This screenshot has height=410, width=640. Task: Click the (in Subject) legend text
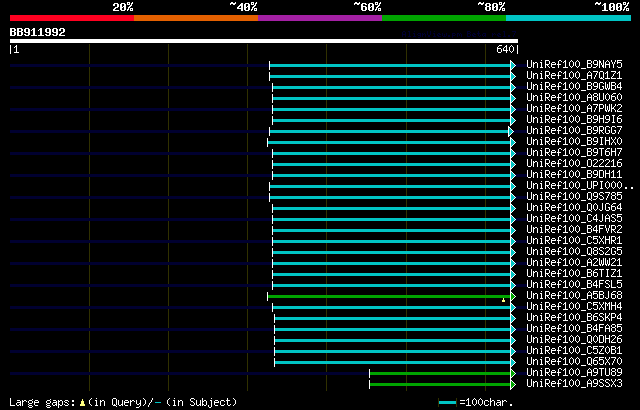point(202,402)
